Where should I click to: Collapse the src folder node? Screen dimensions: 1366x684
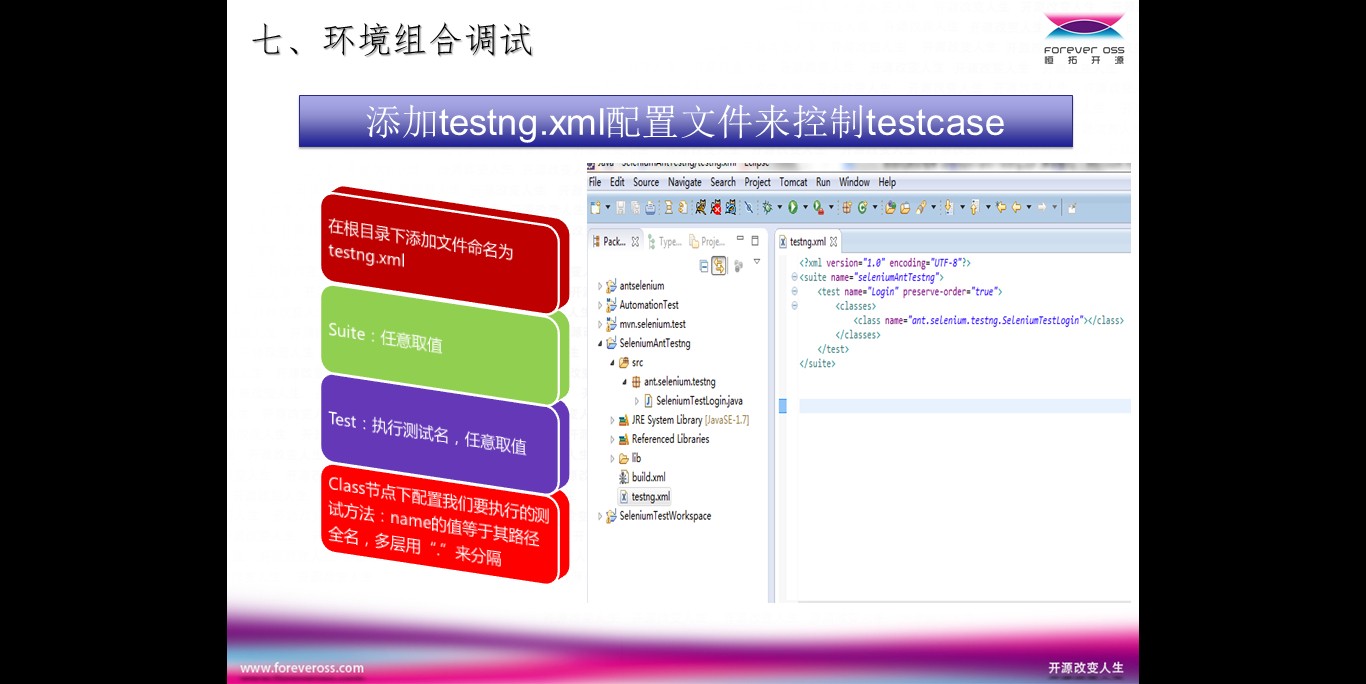click(612, 363)
